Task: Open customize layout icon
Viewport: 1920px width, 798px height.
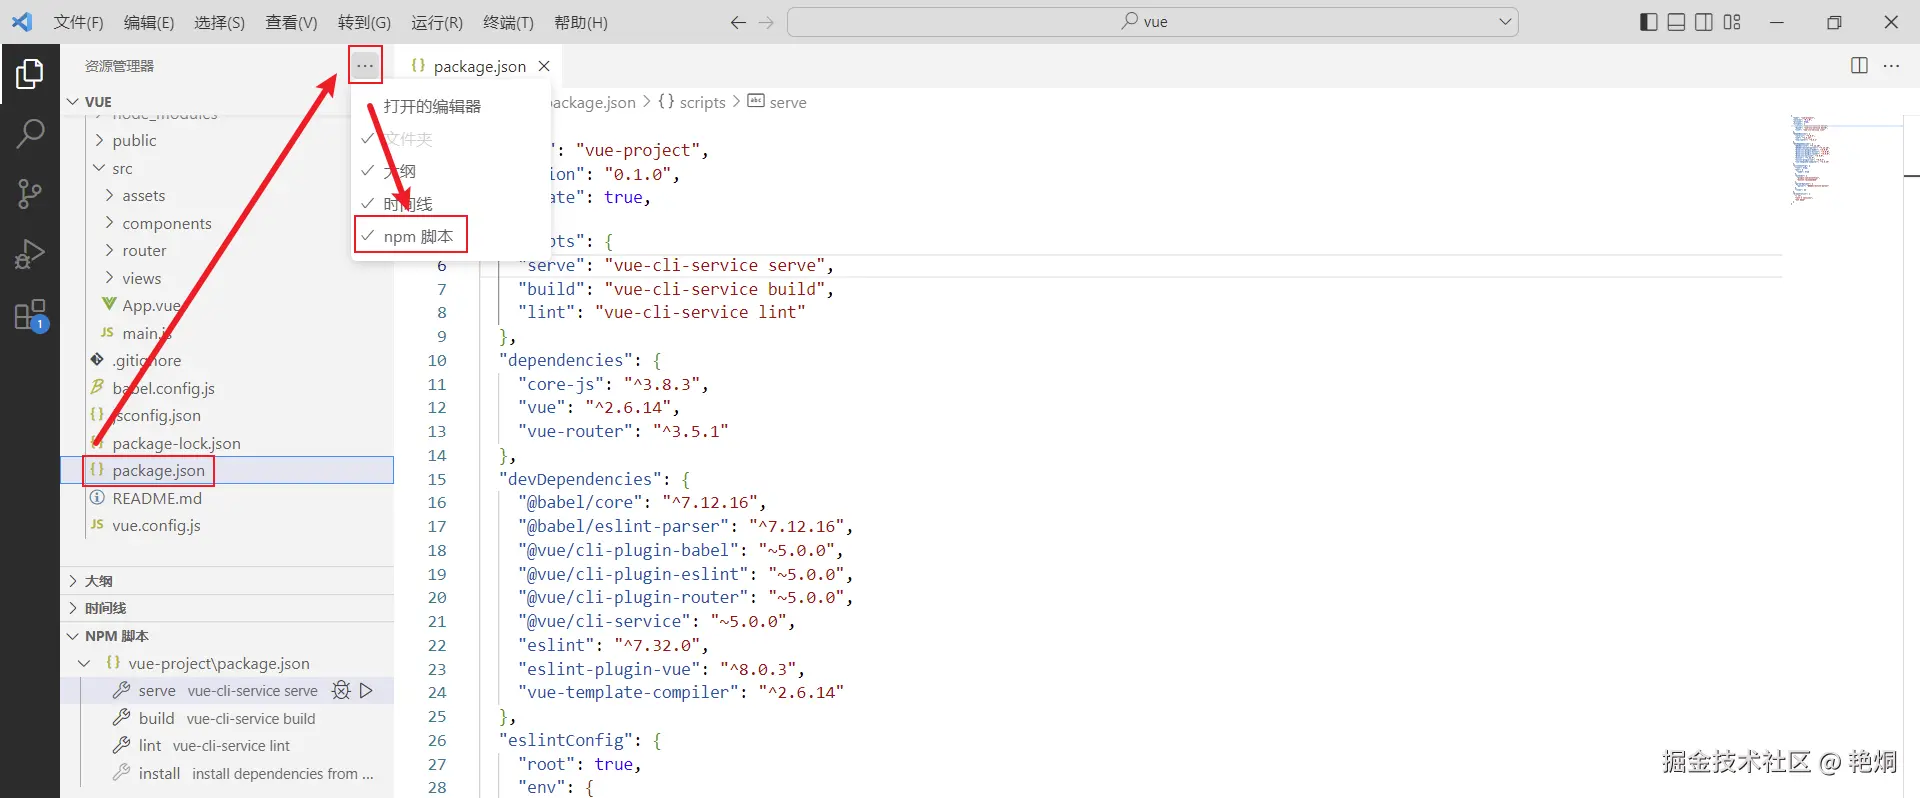Action: [x=1732, y=22]
